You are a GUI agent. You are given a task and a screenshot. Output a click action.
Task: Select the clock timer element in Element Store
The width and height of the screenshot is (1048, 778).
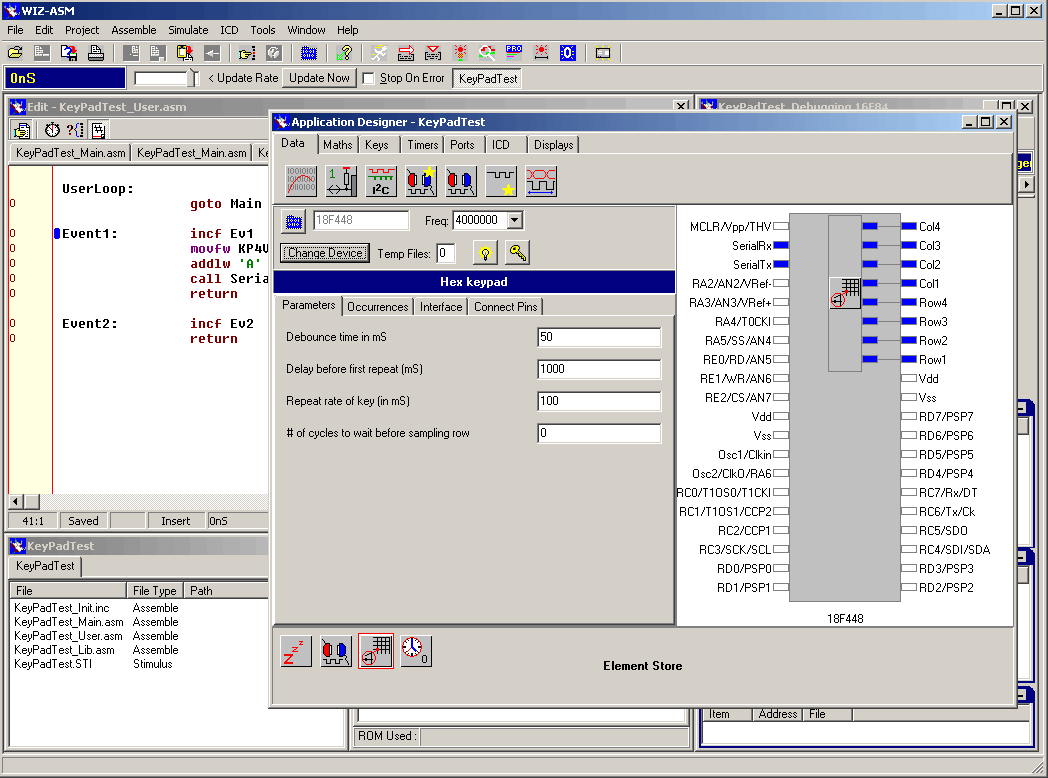pos(416,651)
